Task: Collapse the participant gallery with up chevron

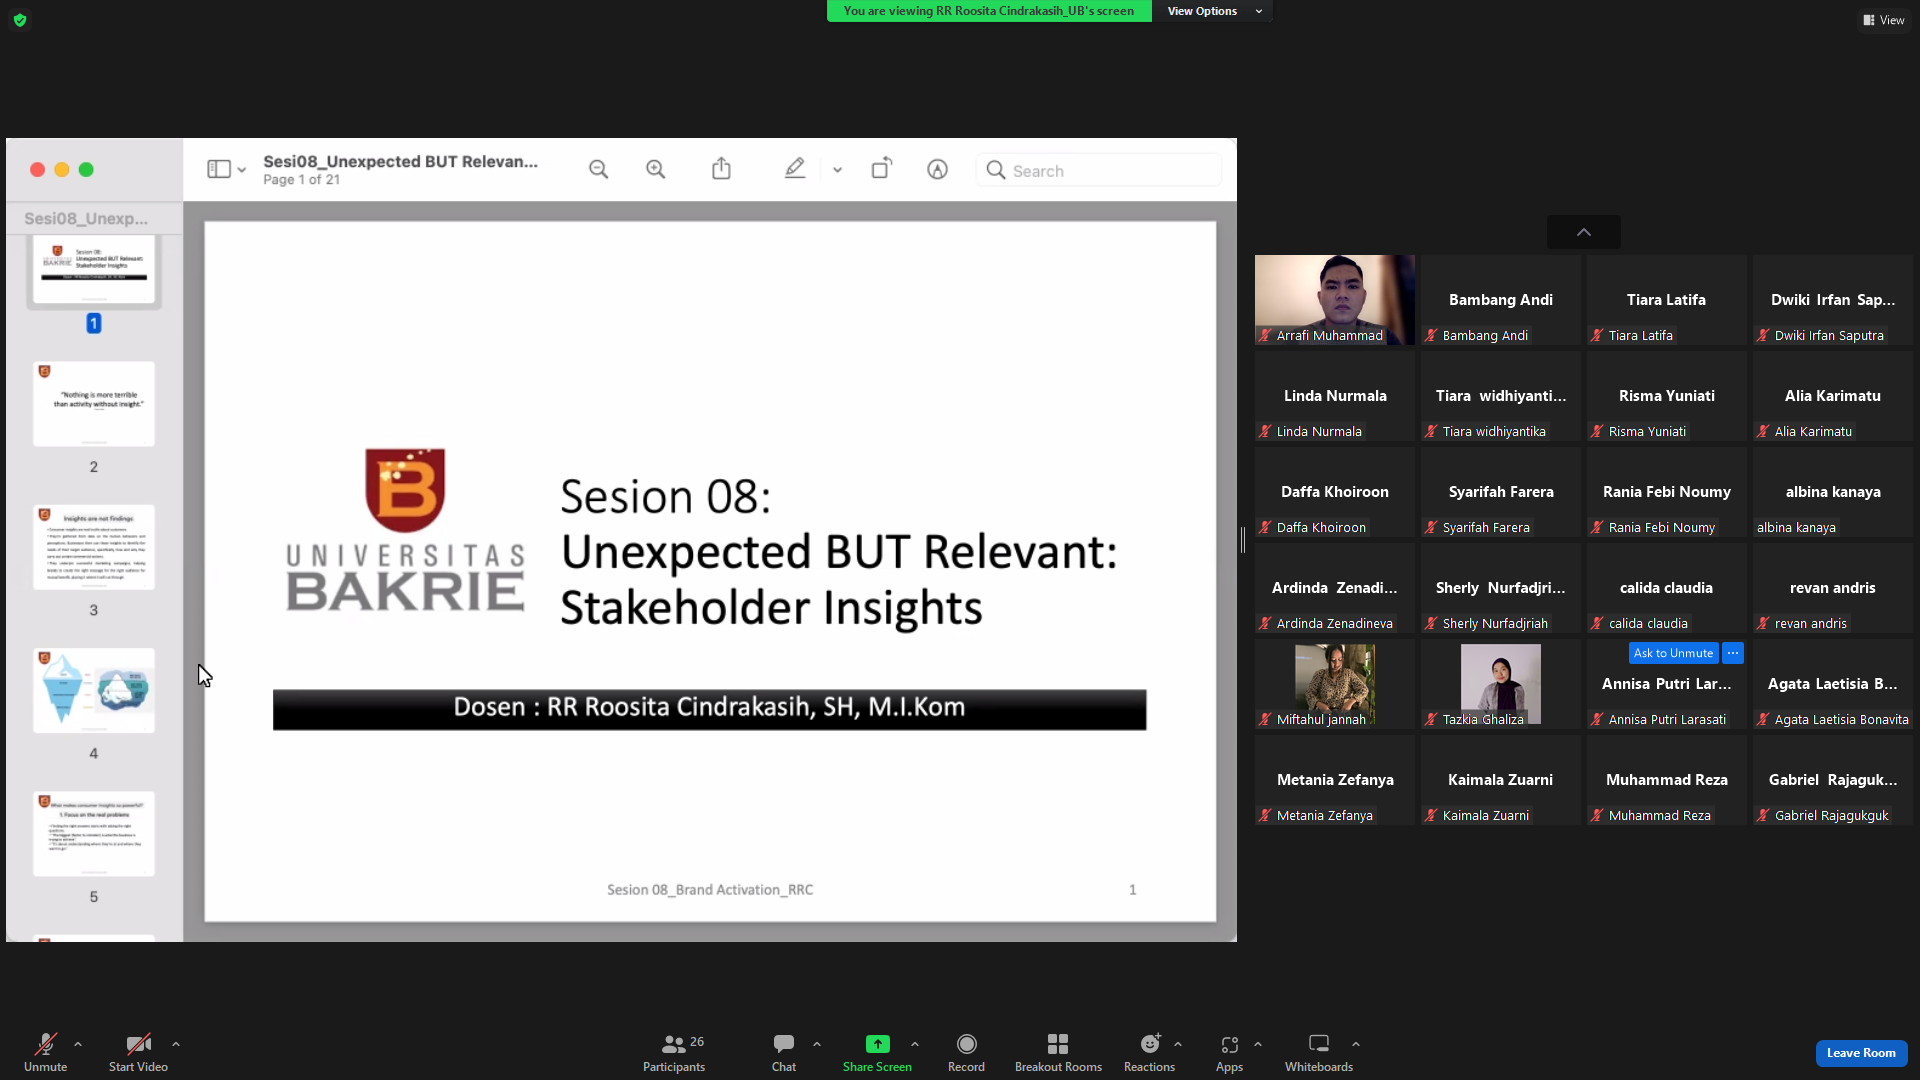Action: pos(1584,232)
